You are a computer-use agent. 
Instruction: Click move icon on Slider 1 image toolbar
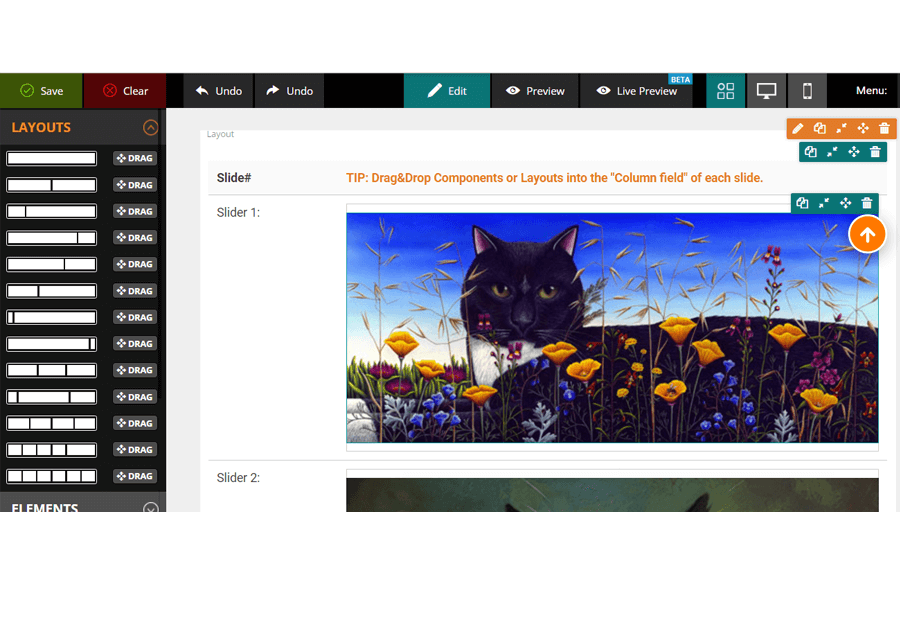click(845, 203)
